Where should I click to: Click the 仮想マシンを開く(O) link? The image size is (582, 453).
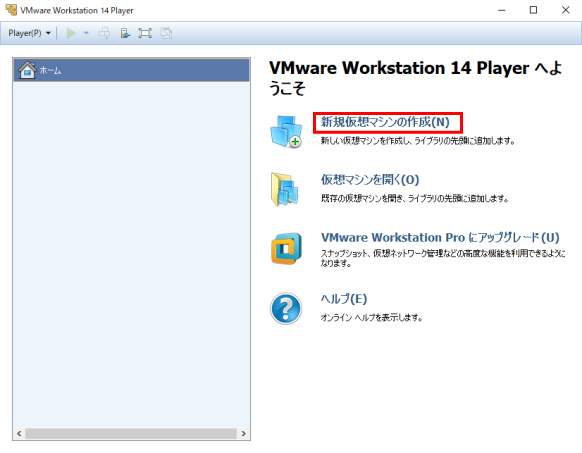pos(370,180)
